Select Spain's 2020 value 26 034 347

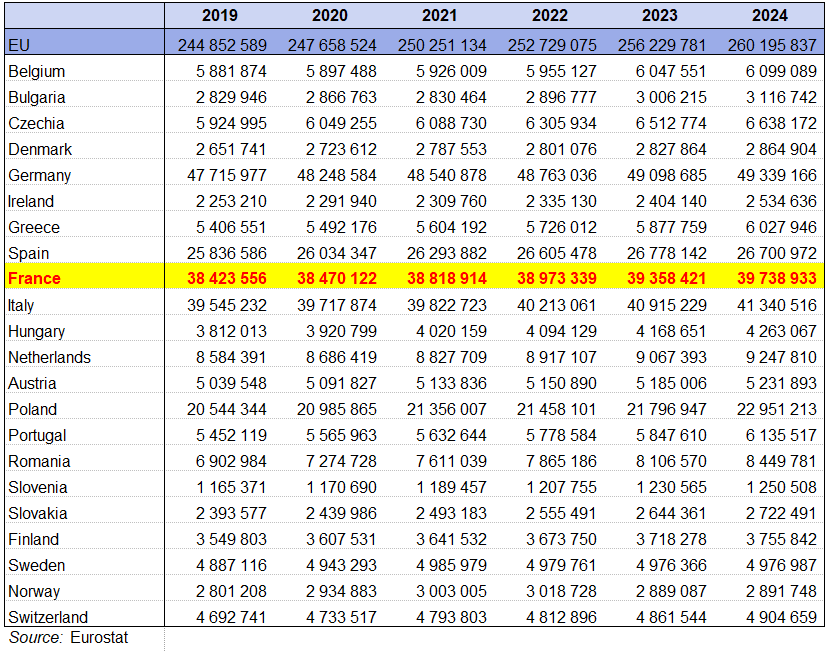tap(330, 253)
